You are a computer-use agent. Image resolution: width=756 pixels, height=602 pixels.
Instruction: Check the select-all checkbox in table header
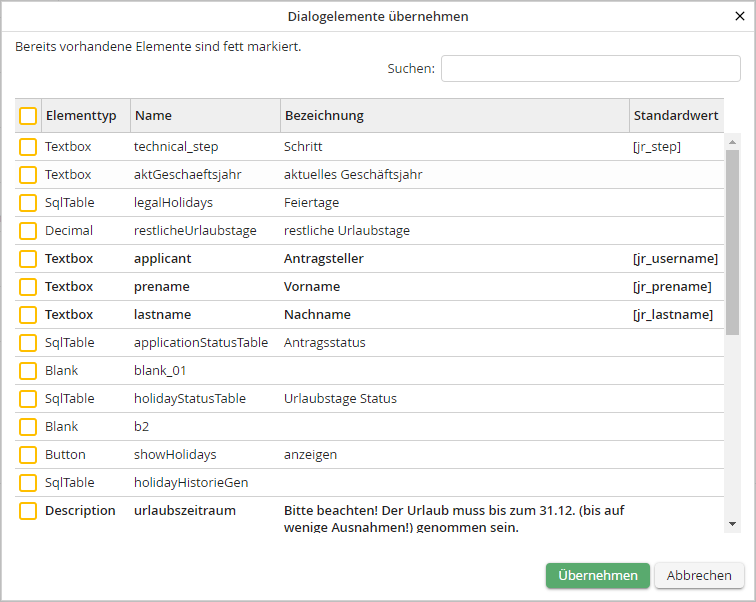pos(28,116)
